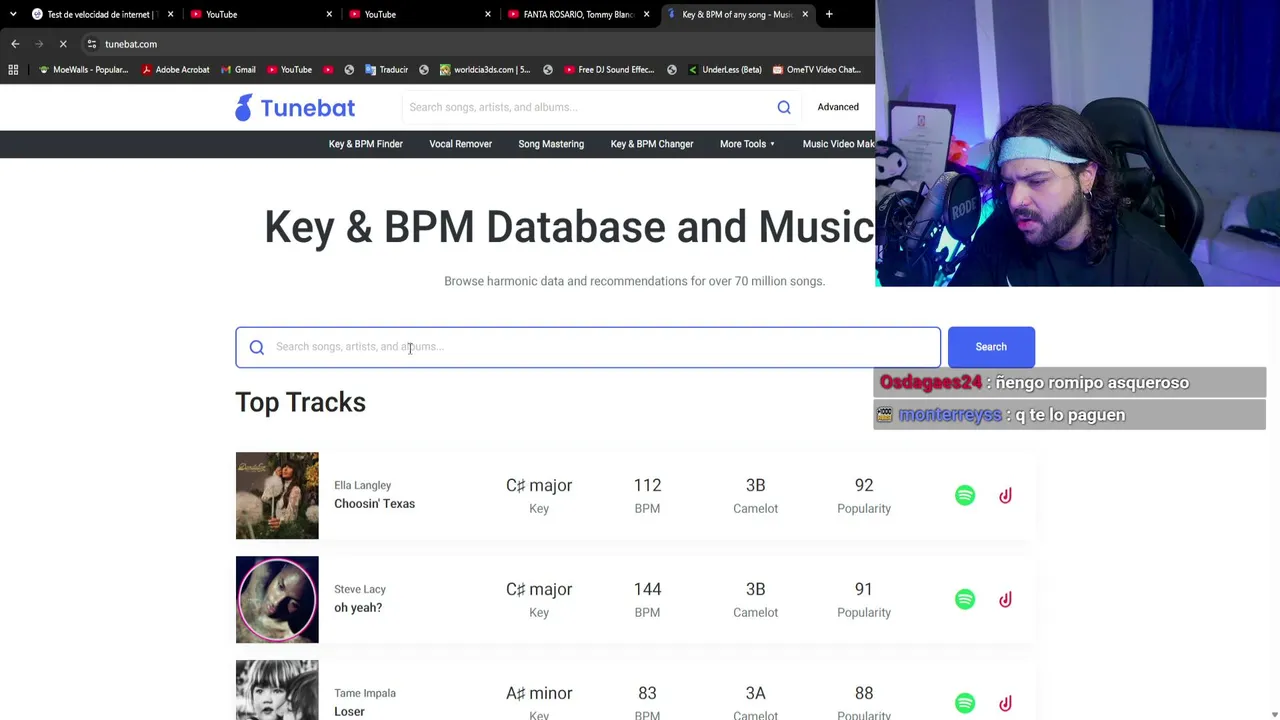The image size is (1280, 720).
Task: Click the oh yeah? album cover
Action: 277,600
